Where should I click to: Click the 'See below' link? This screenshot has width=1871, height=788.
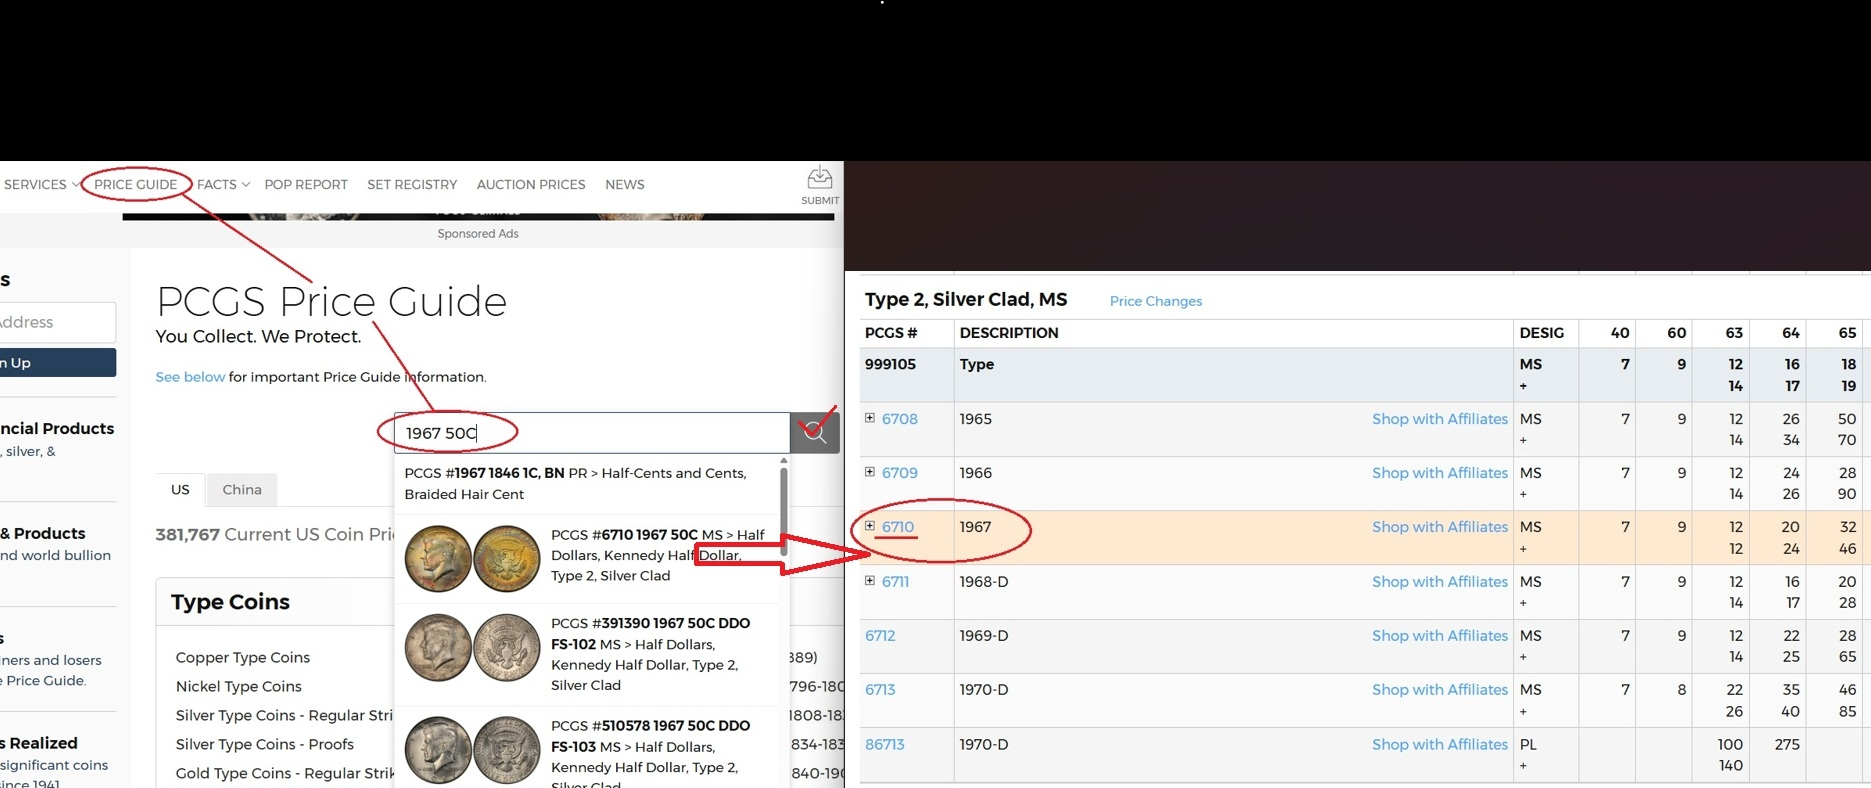pos(190,377)
